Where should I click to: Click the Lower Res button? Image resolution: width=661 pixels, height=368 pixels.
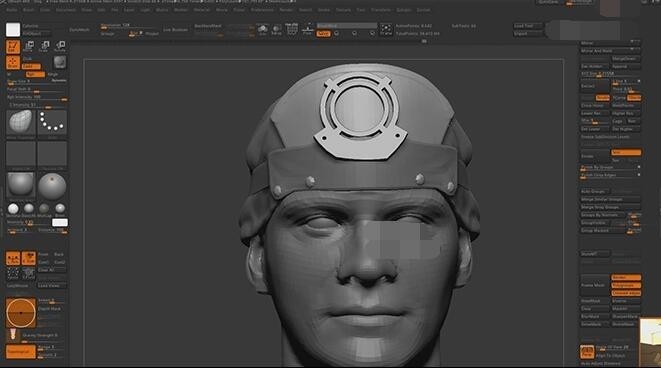(594, 113)
